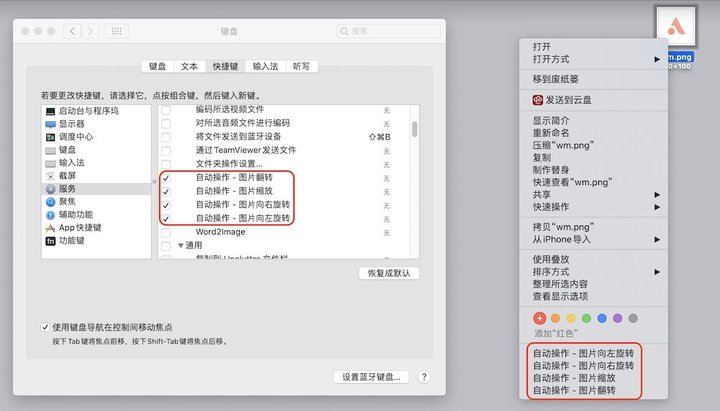Switch to the 输入法 tab
This screenshot has width=720, height=411.
[265, 66]
